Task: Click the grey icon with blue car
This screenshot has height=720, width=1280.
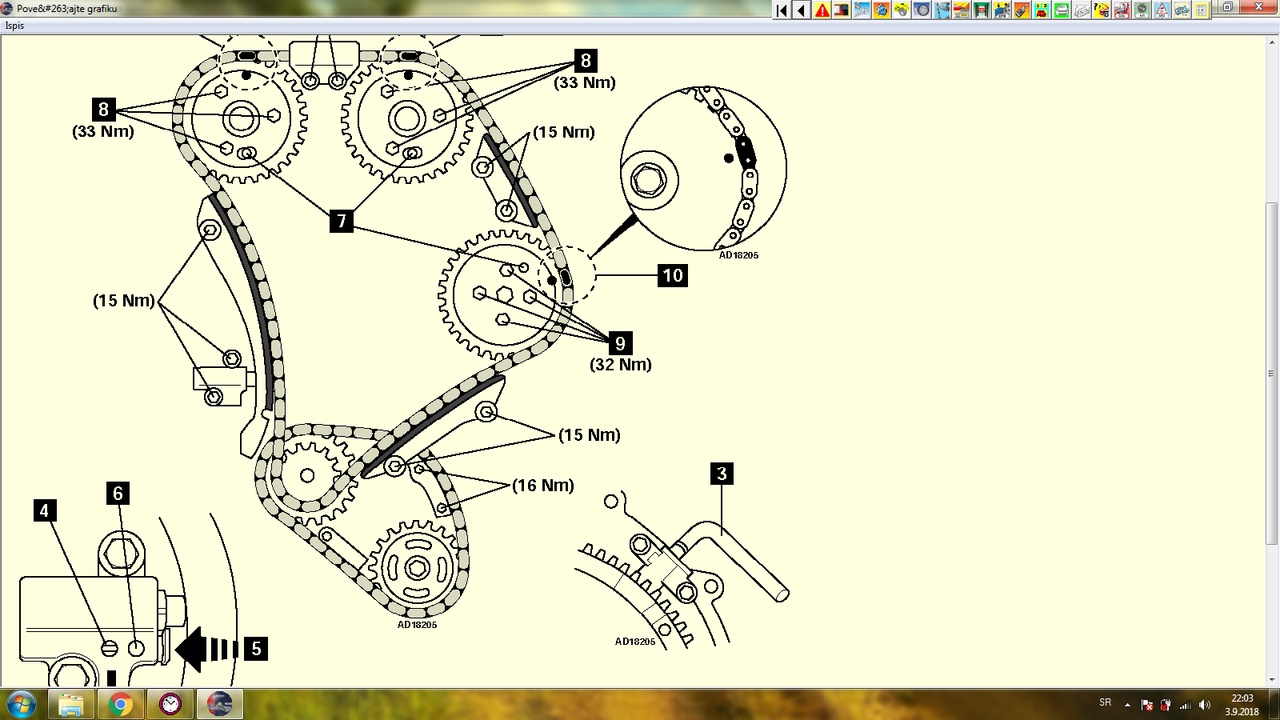Action: (1181, 10)
